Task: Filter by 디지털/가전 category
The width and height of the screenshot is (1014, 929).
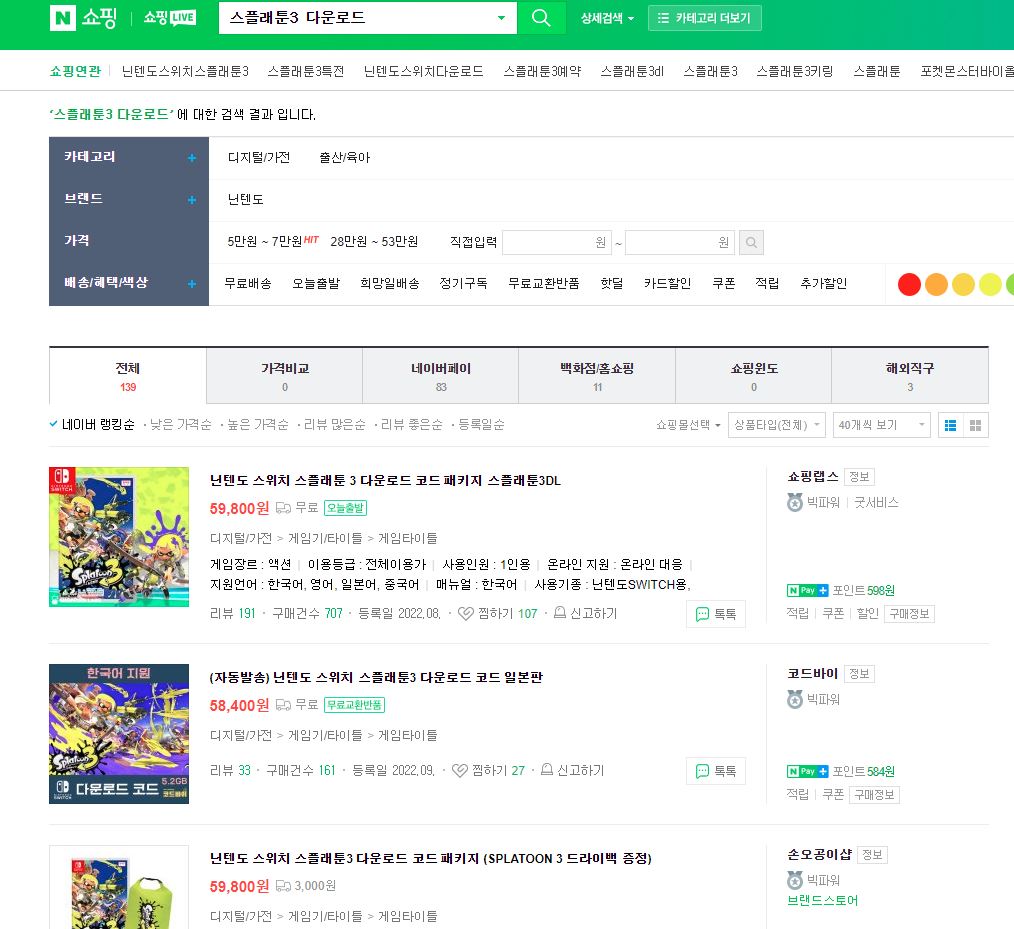Action: pos(259,157)
